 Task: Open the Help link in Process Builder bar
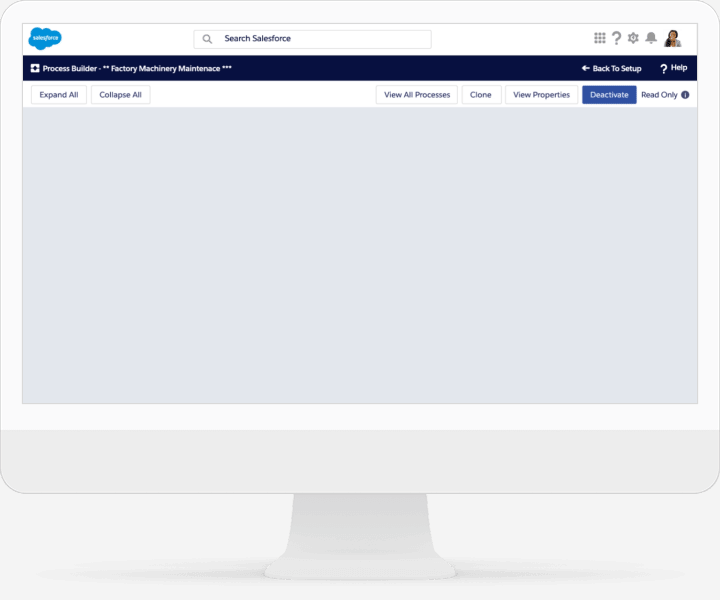pos(674,68)
